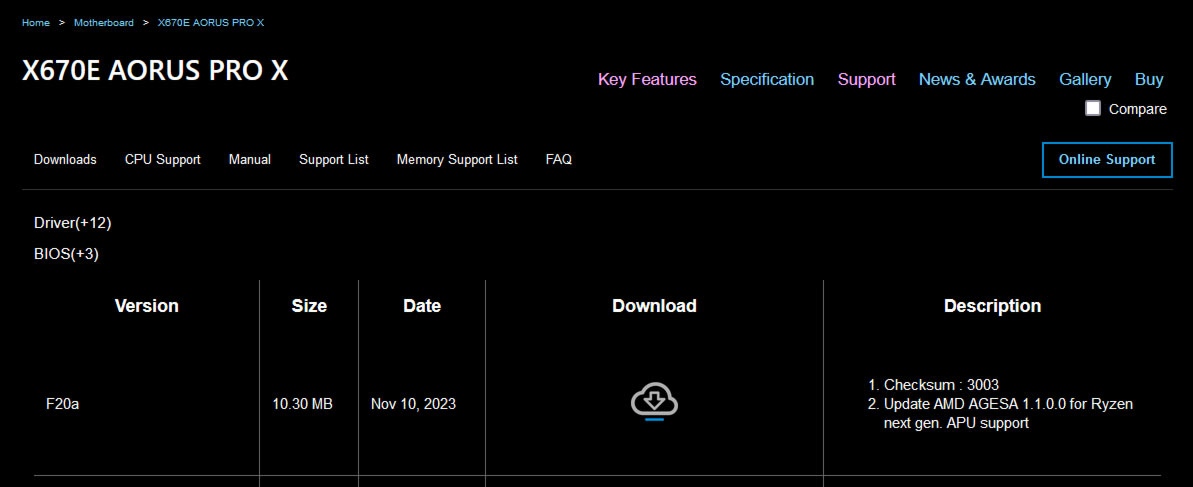Open the Manual section
Viewport: 1193px width, 487px height.
click(250, 159)
